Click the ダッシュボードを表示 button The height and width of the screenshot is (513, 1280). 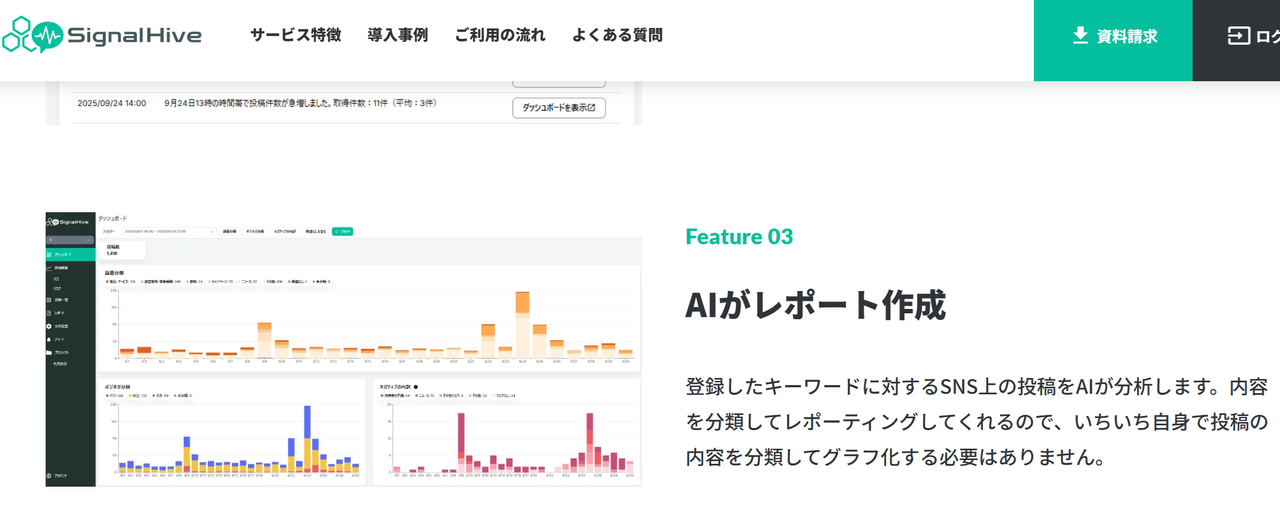tap(559, 108)
